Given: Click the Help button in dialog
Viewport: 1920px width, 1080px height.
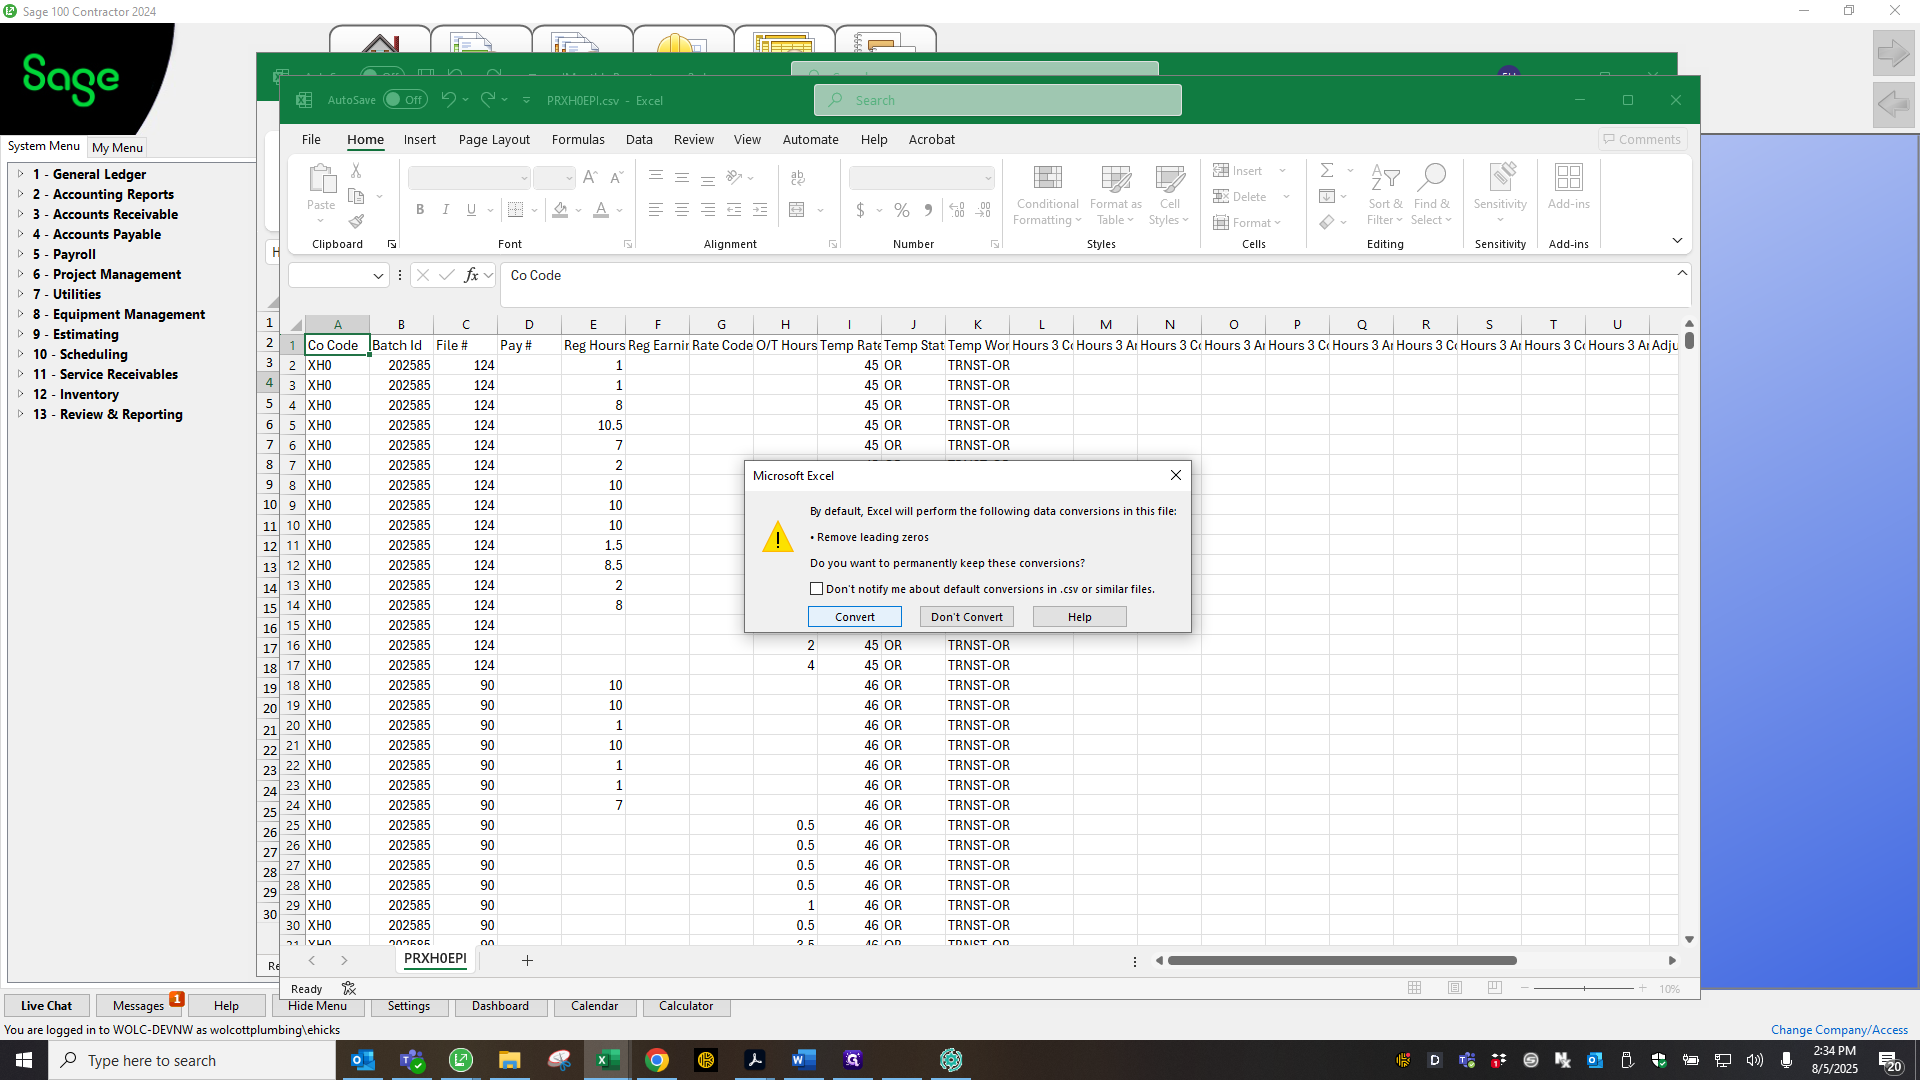Looking at the screenshot, I should point(1080,617).
